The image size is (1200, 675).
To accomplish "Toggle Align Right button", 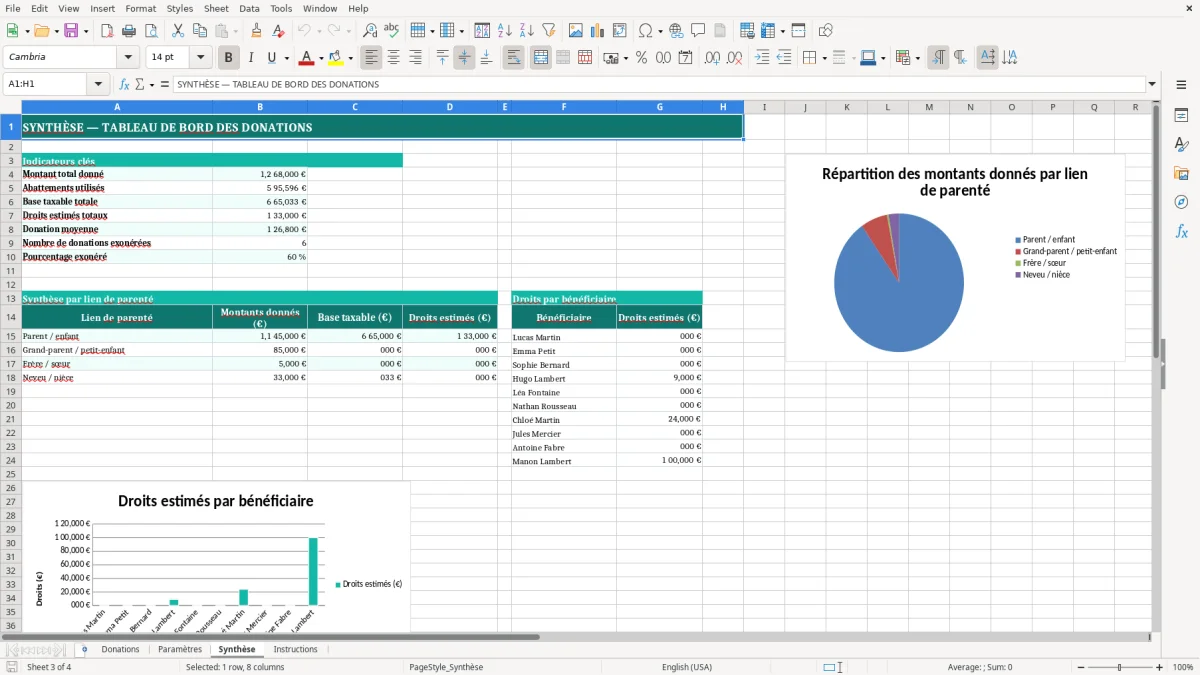I will pyautogui.click(x=416, y=58).
